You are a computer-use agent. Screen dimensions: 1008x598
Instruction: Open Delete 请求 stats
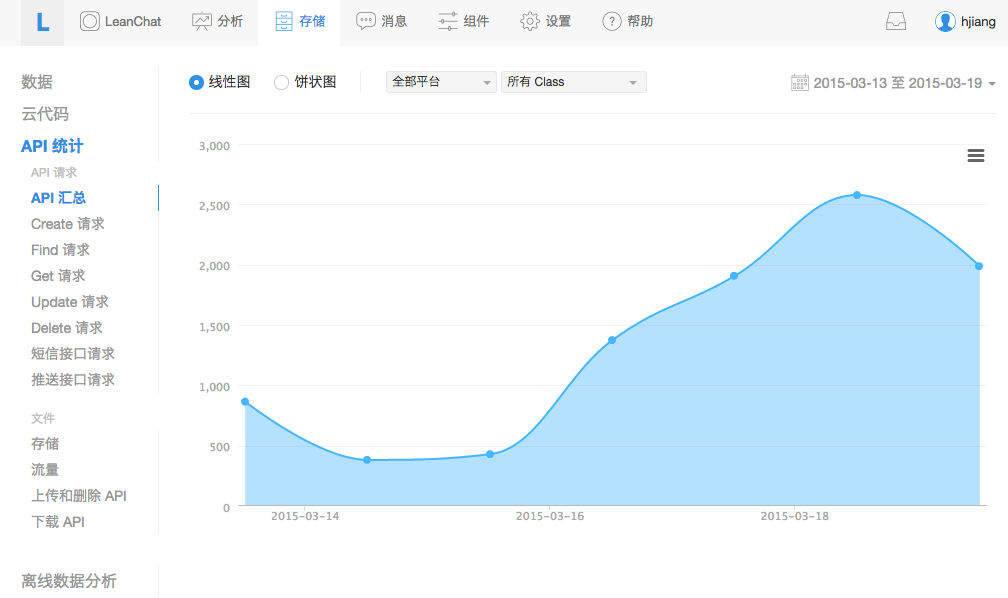67,328
